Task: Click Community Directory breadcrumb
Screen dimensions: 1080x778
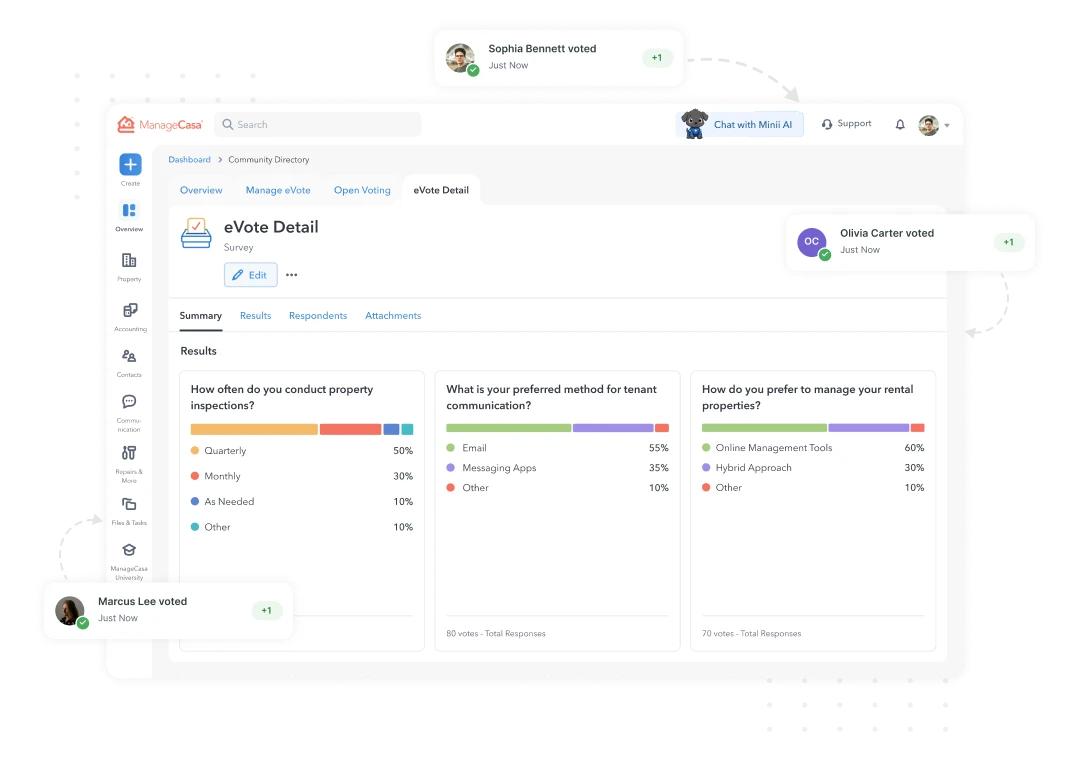Action: click(x=269, y=160)
